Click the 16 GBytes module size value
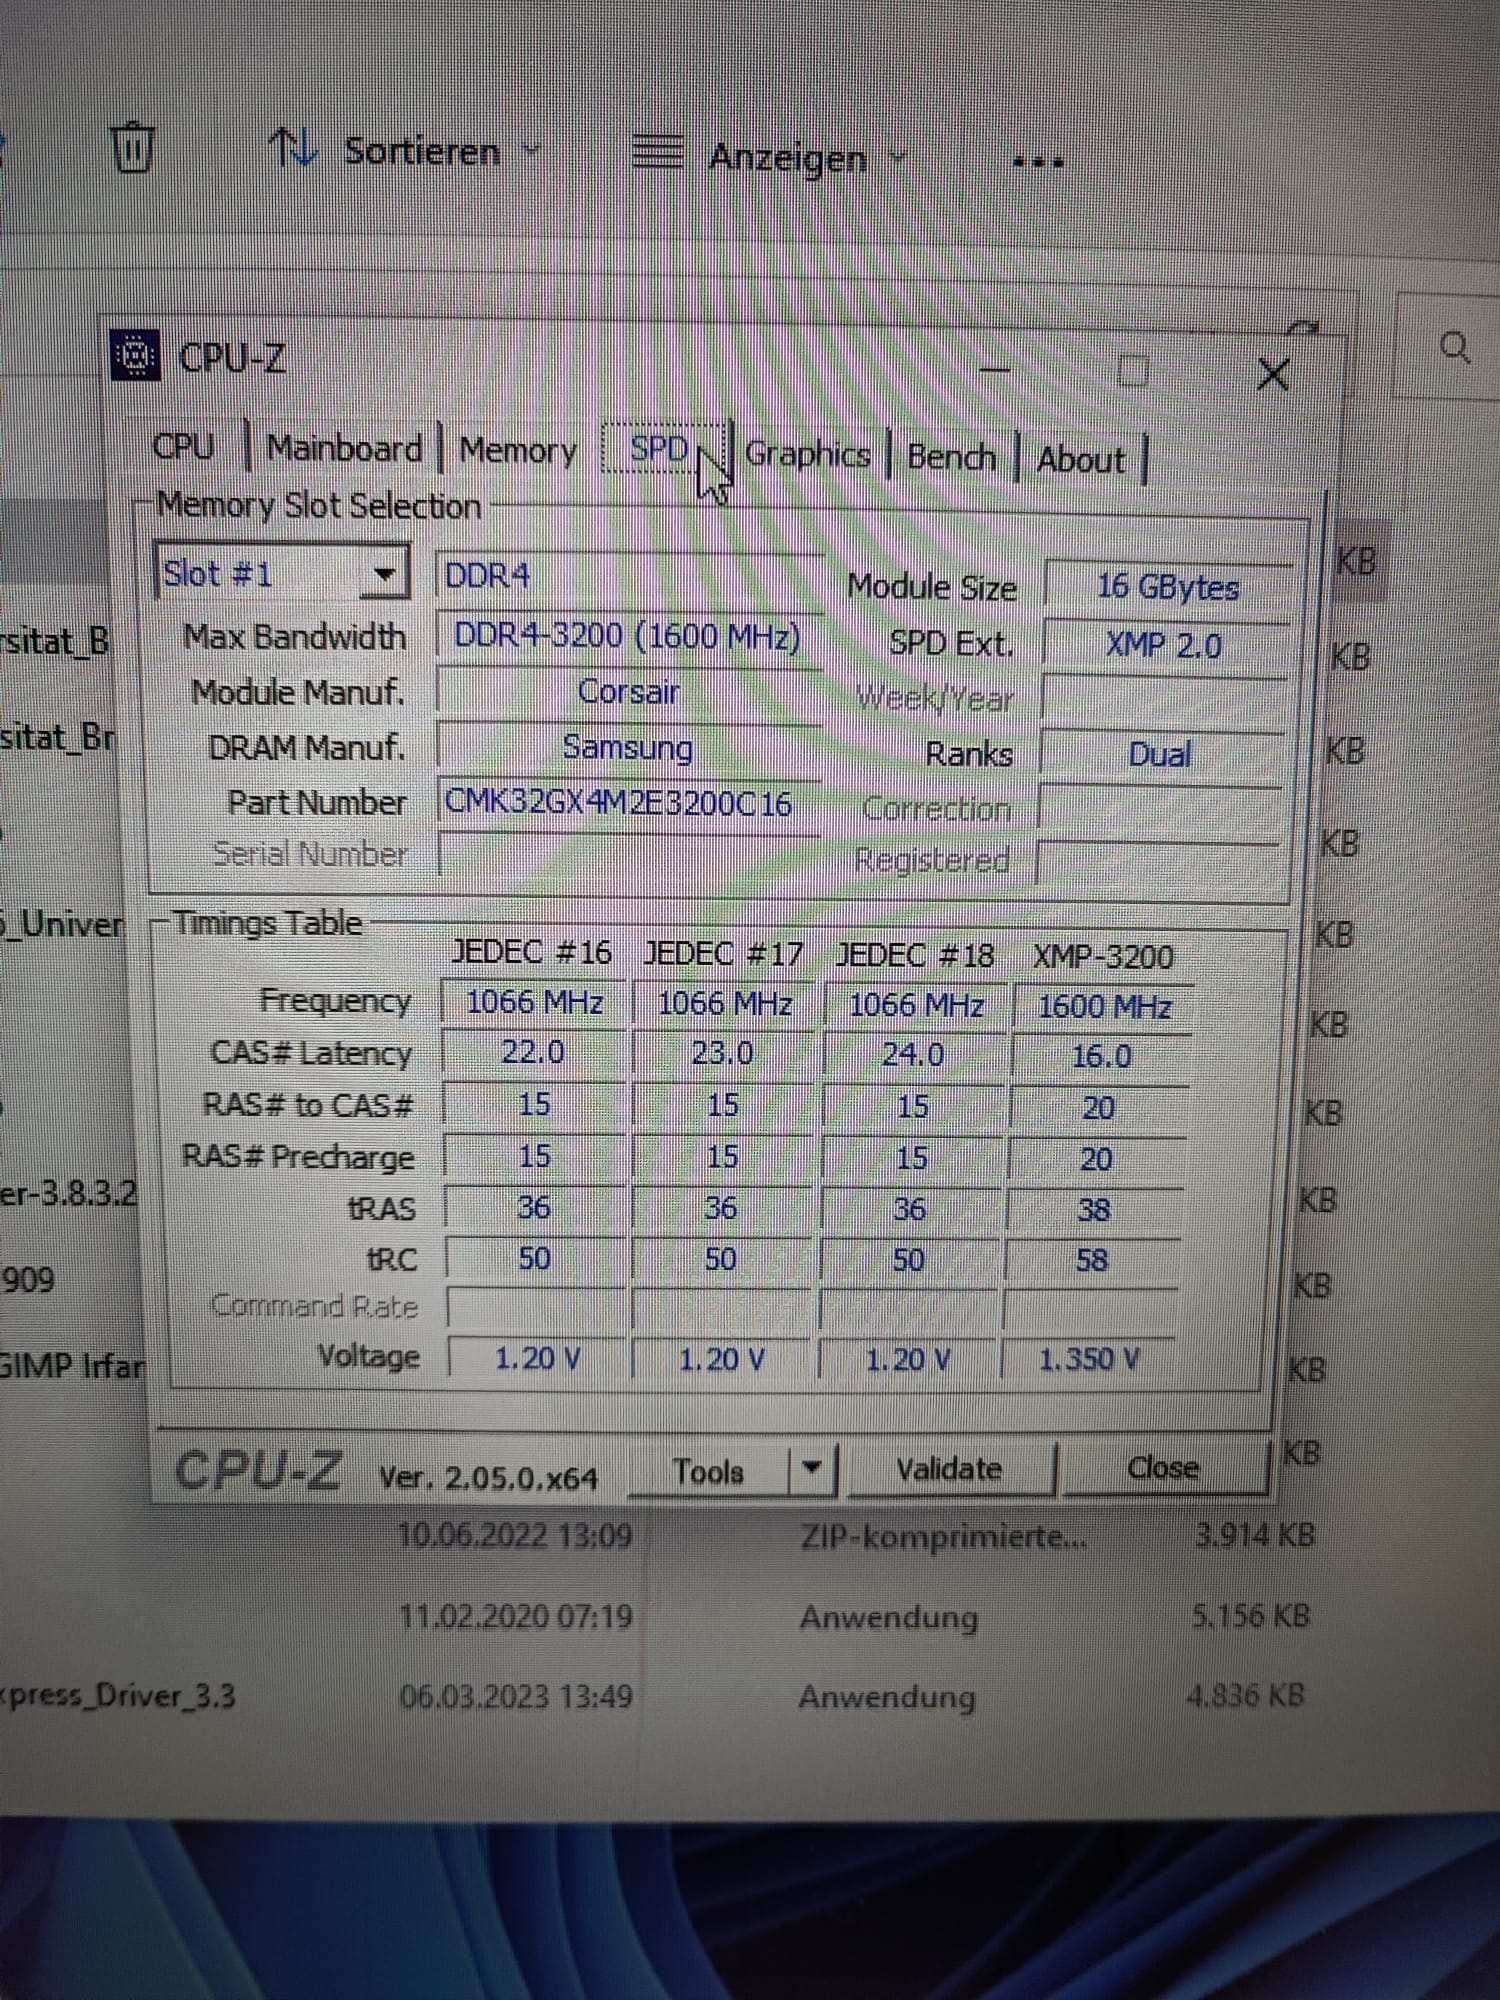This screenshot has height=2000, width=1500. point(1168,586)
